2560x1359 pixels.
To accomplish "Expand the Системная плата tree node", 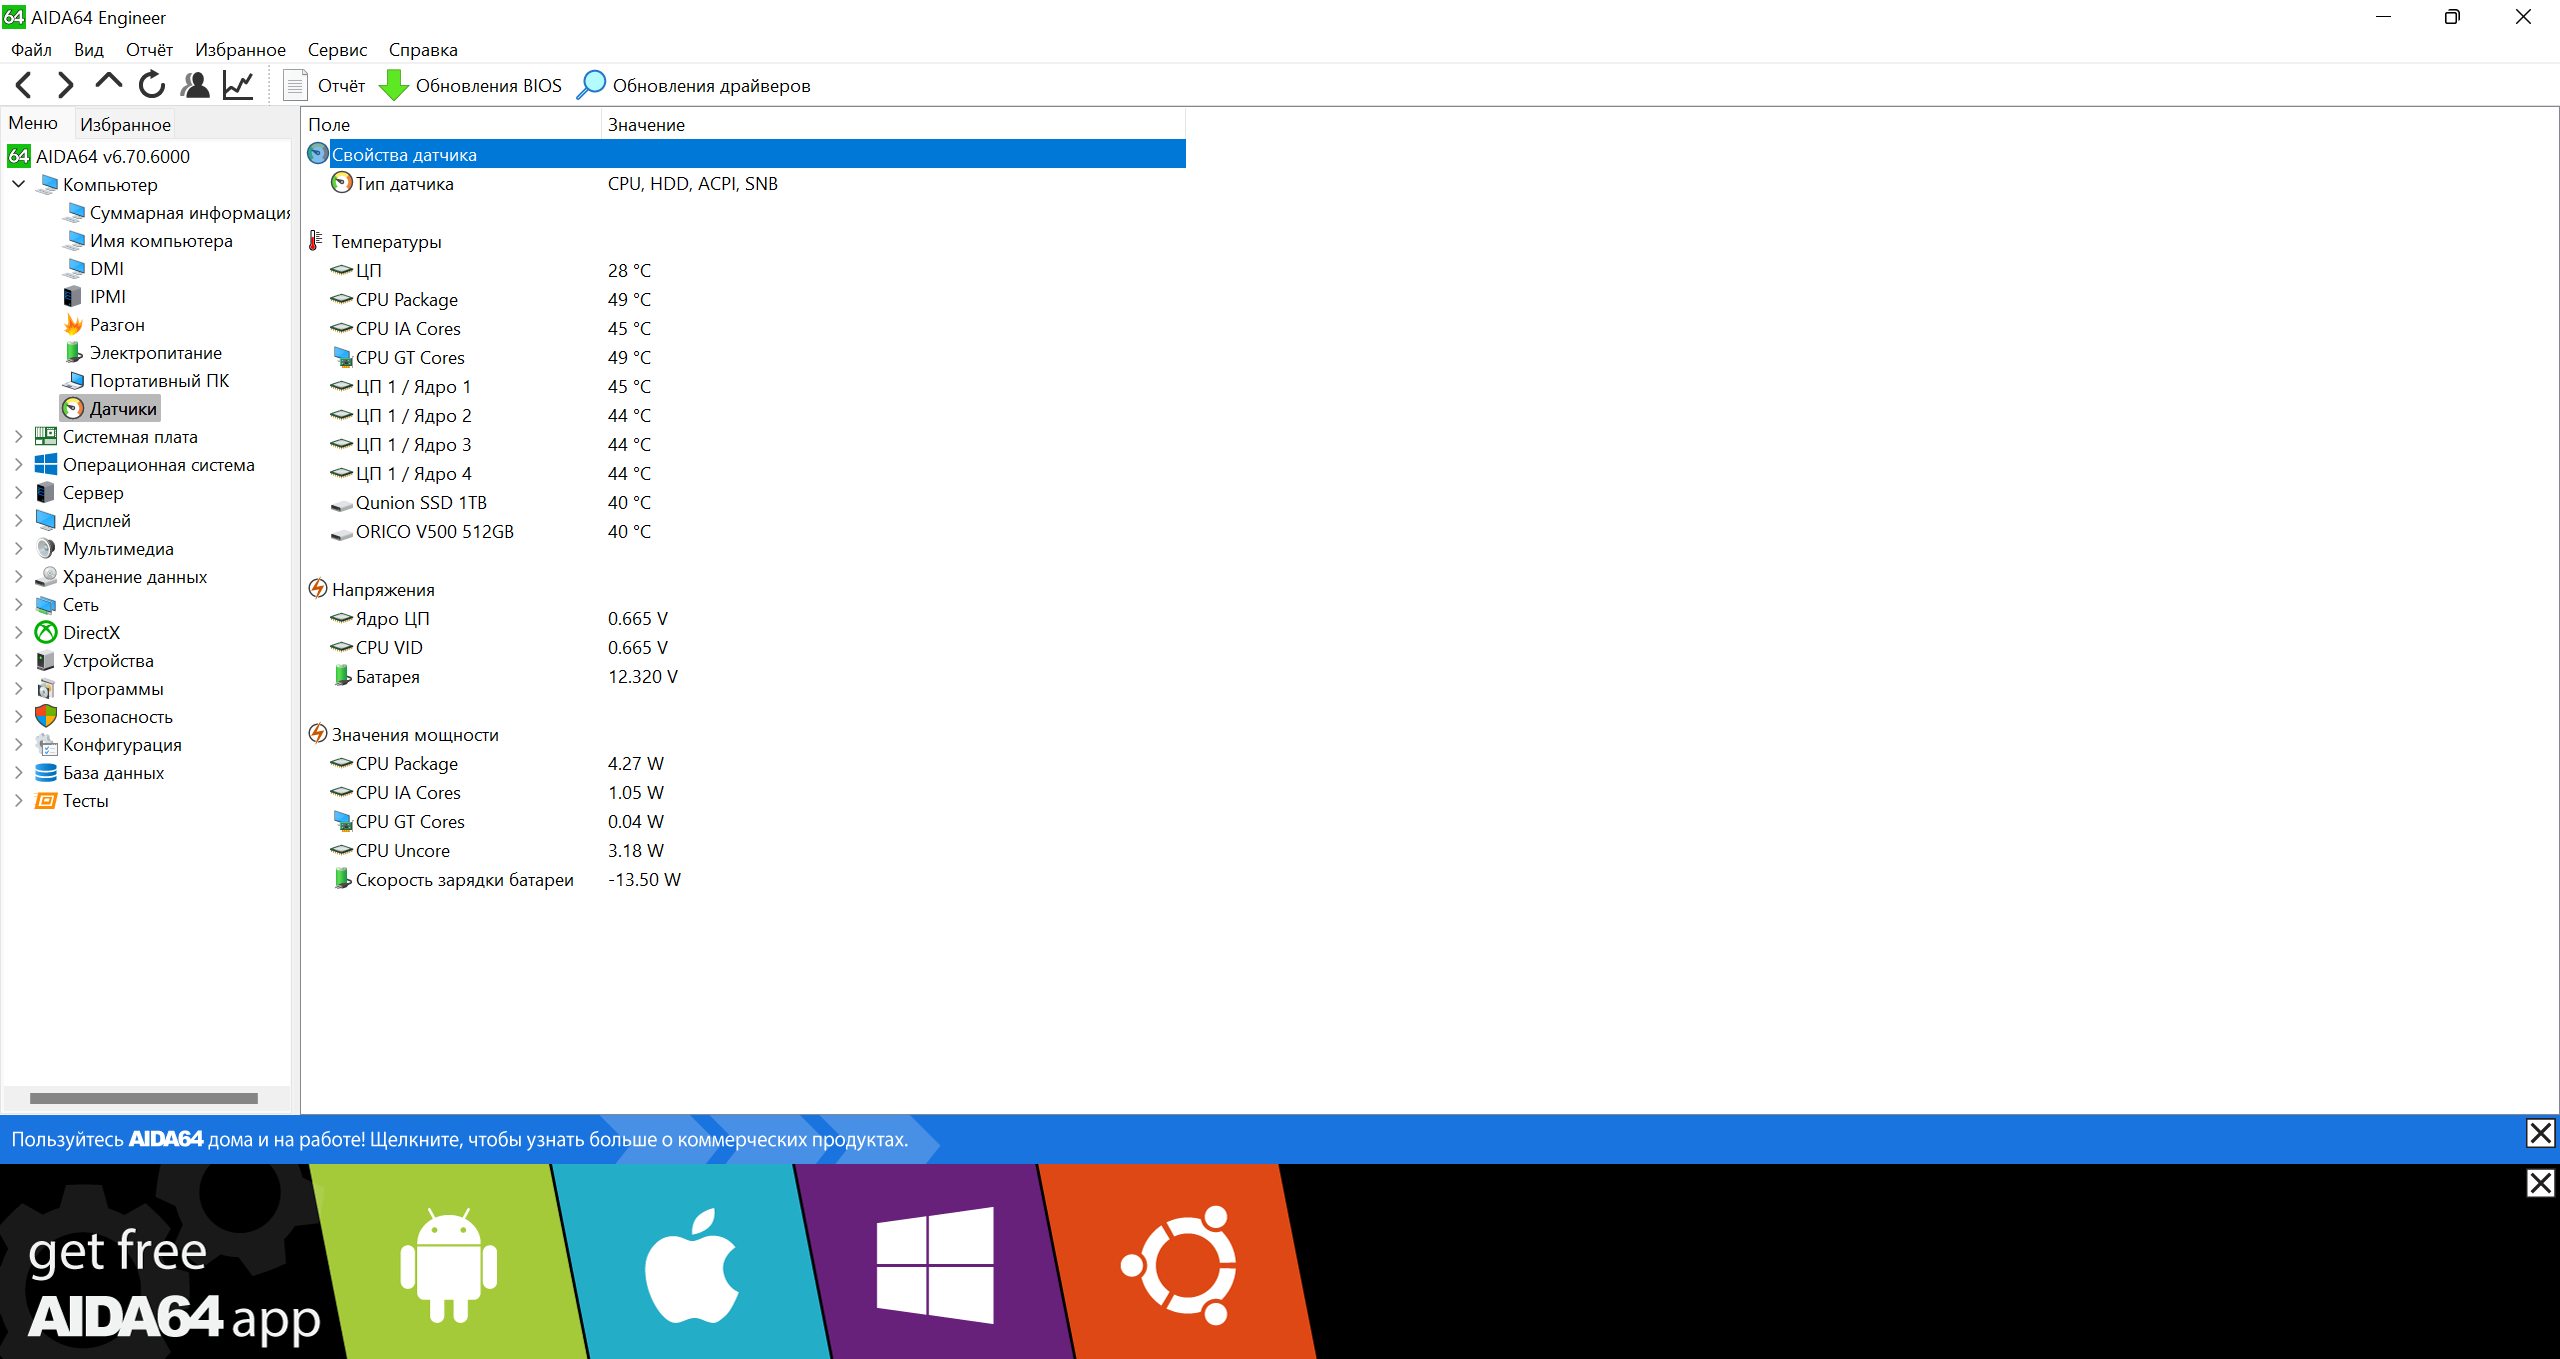I will tap(18, 436).
